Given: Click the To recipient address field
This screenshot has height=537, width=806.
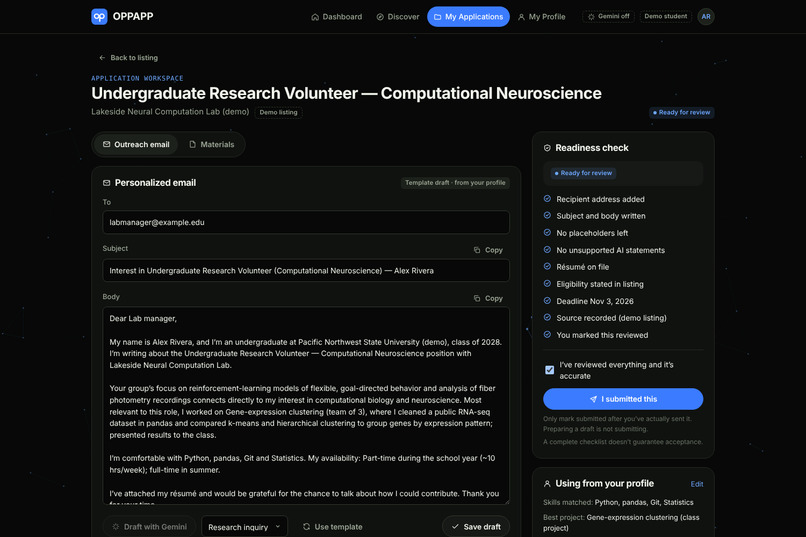Looking at the screenshot, I should pyautogui.click(x=306, y=223).
